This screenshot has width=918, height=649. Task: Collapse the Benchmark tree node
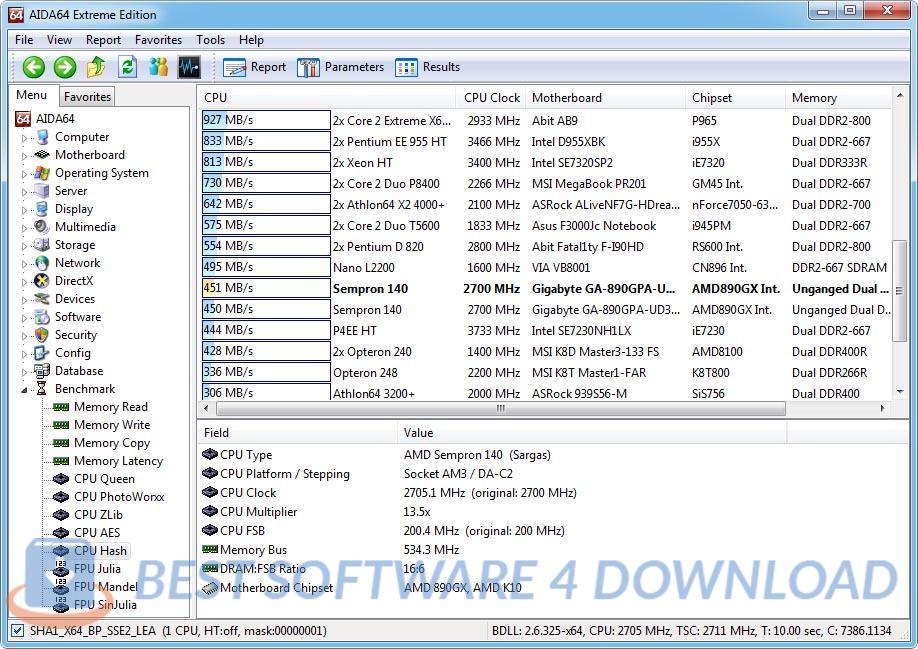pyautogui.click(x=25, y=390)
